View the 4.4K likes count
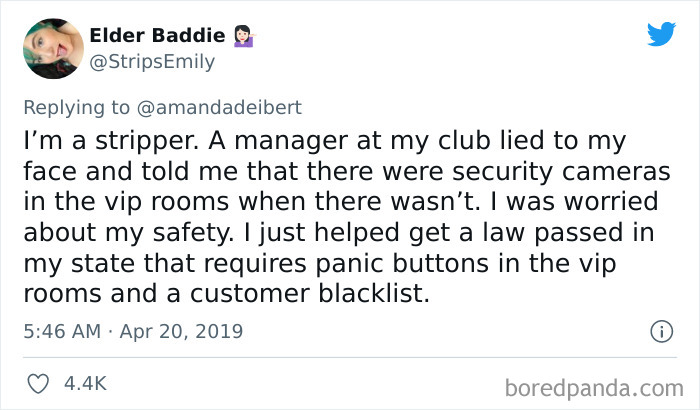Screen dimensions: 700x410 [x=85, y=383]
